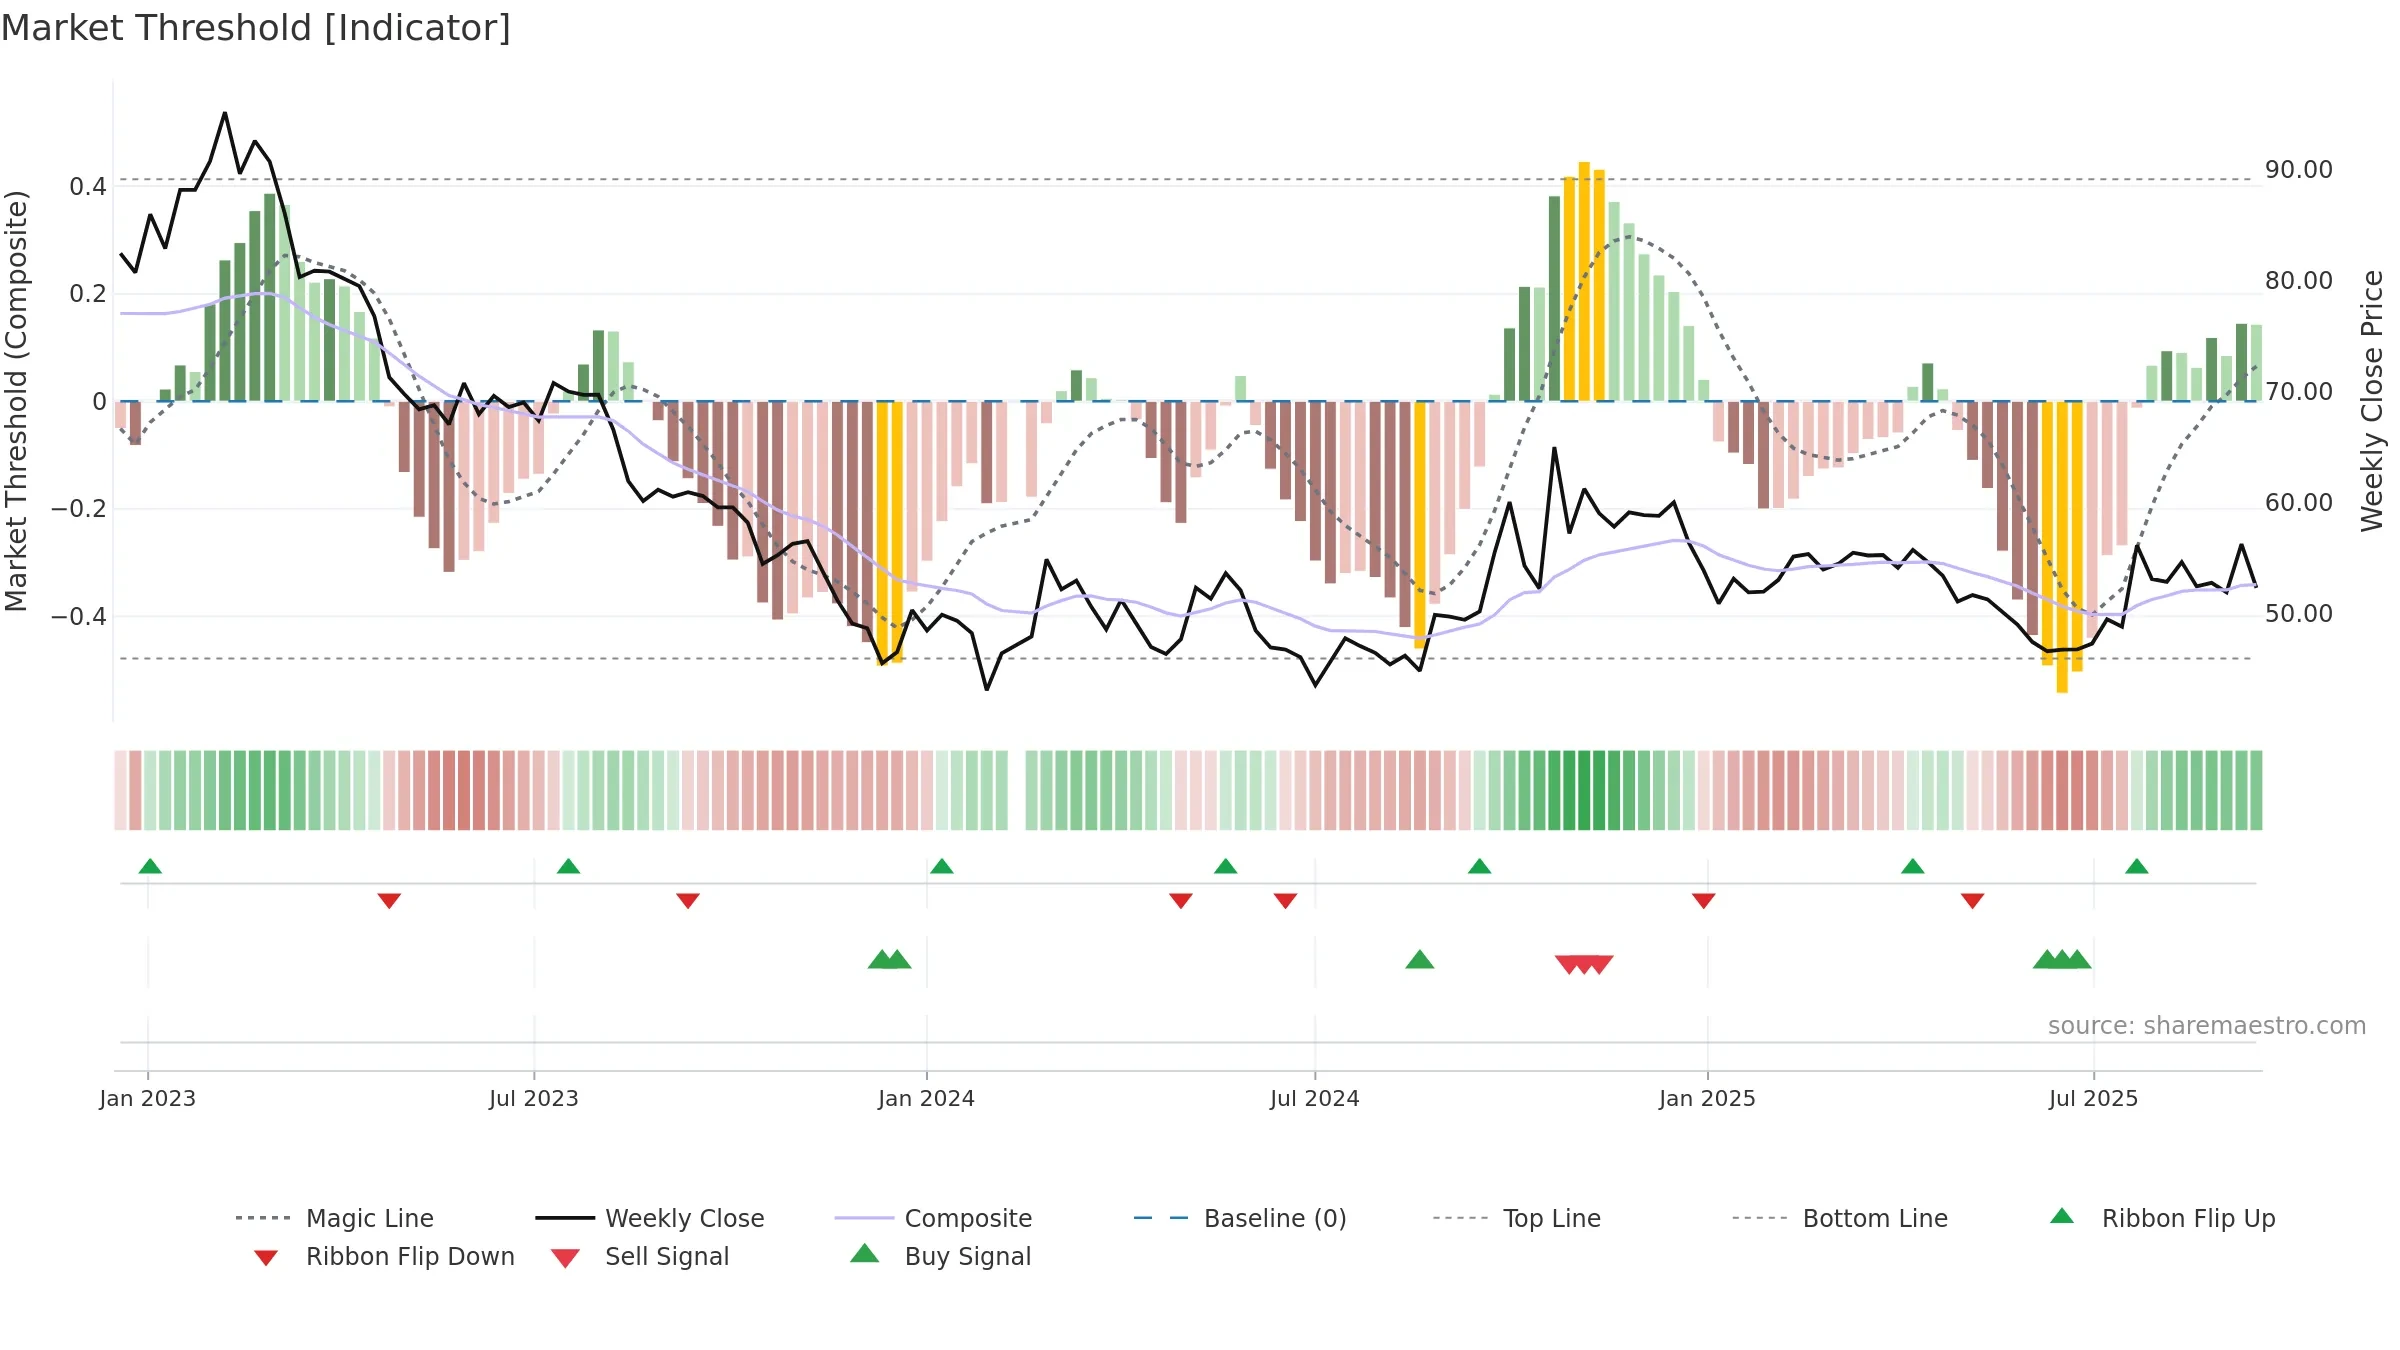Click the right axis value 80.00
This screenshot has width=2400, height=1350.
click(x=2299, y=280)
